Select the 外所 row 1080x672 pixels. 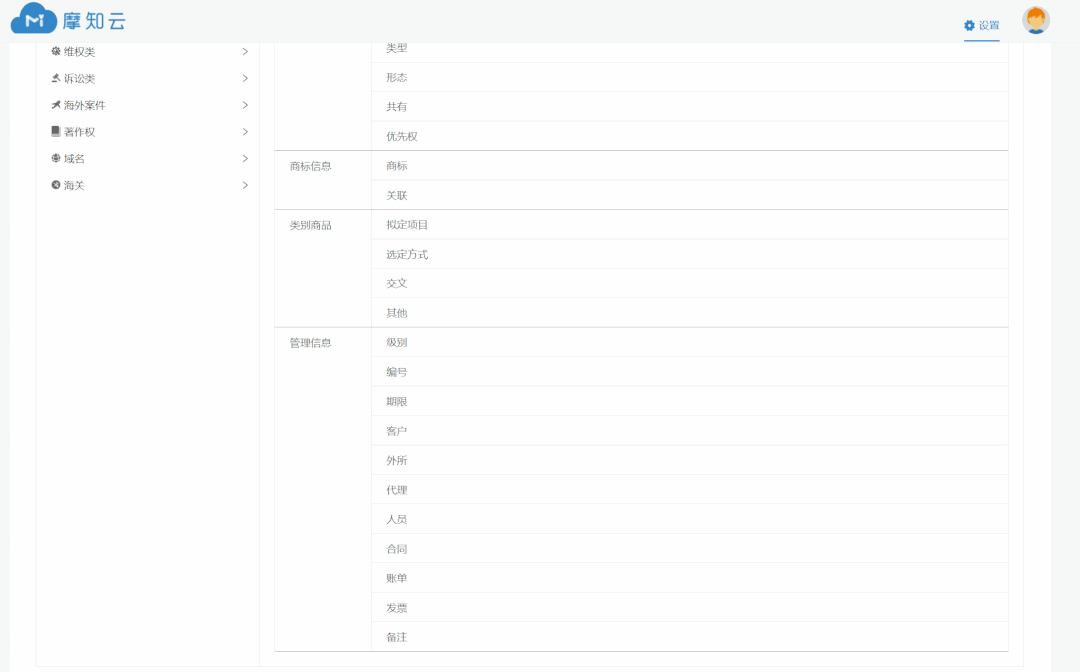[x=689, y=461]
